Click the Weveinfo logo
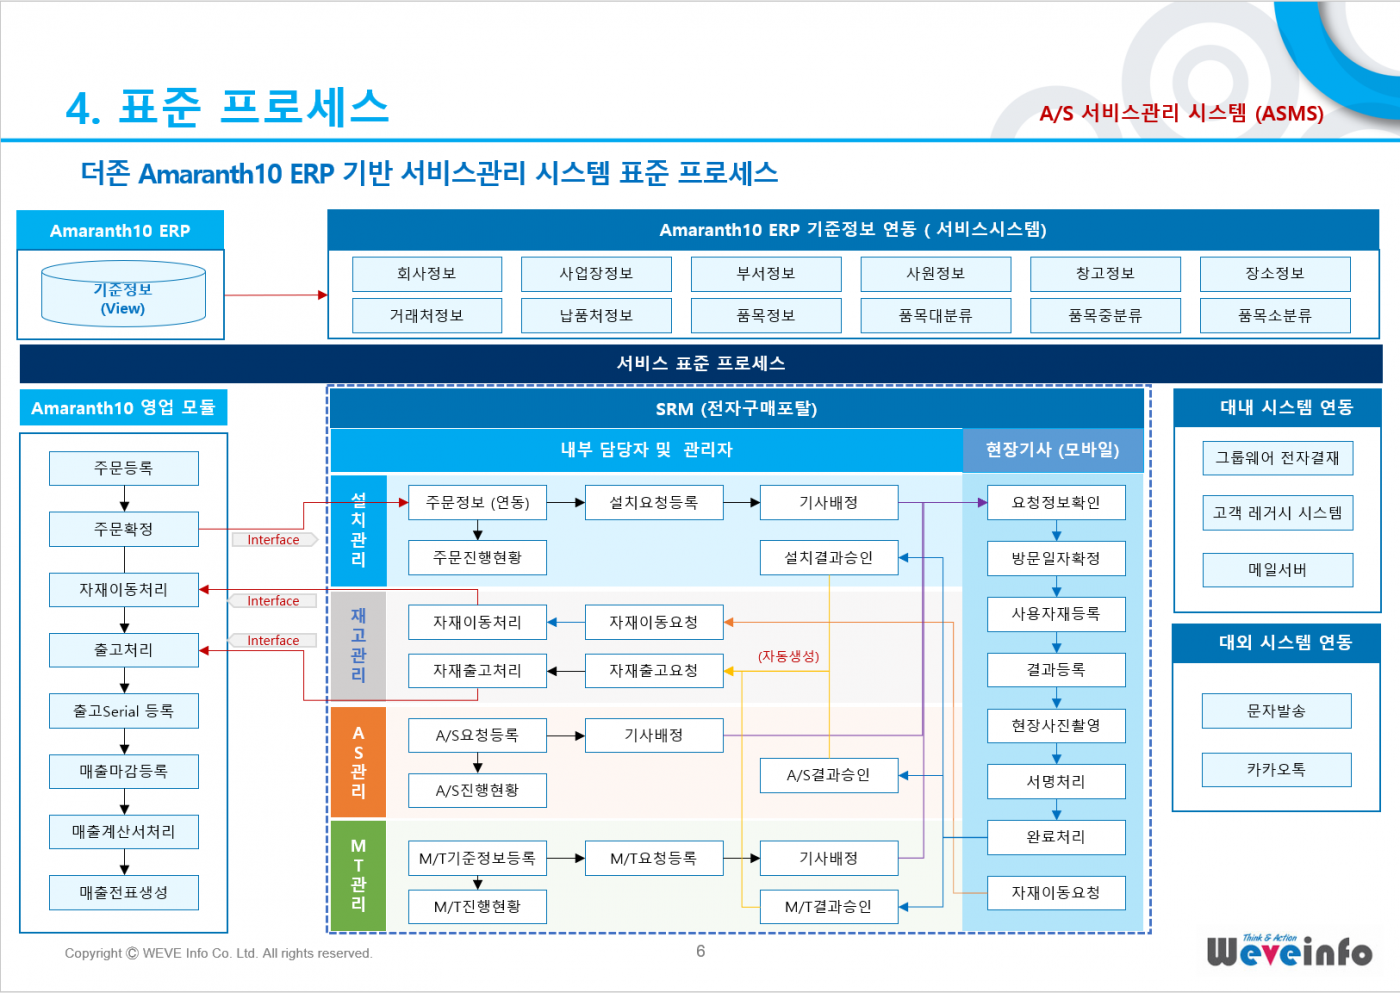 tap(1290, 950)
